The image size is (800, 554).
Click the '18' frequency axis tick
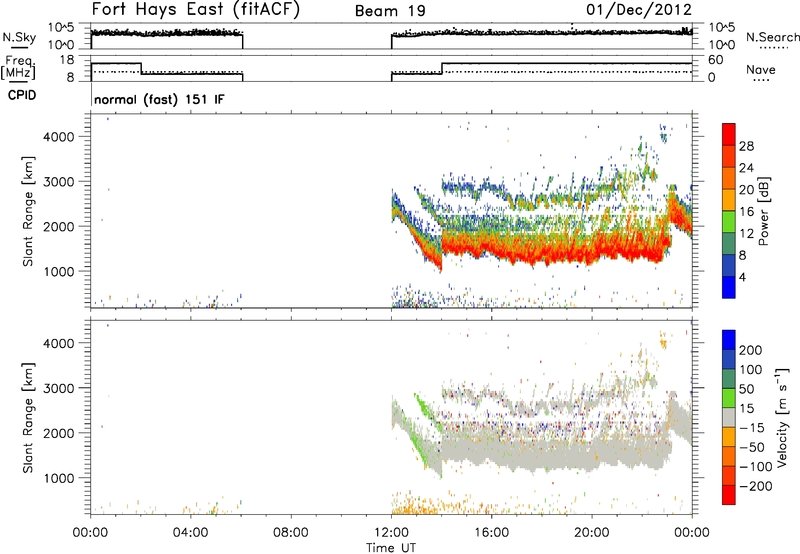67,60
